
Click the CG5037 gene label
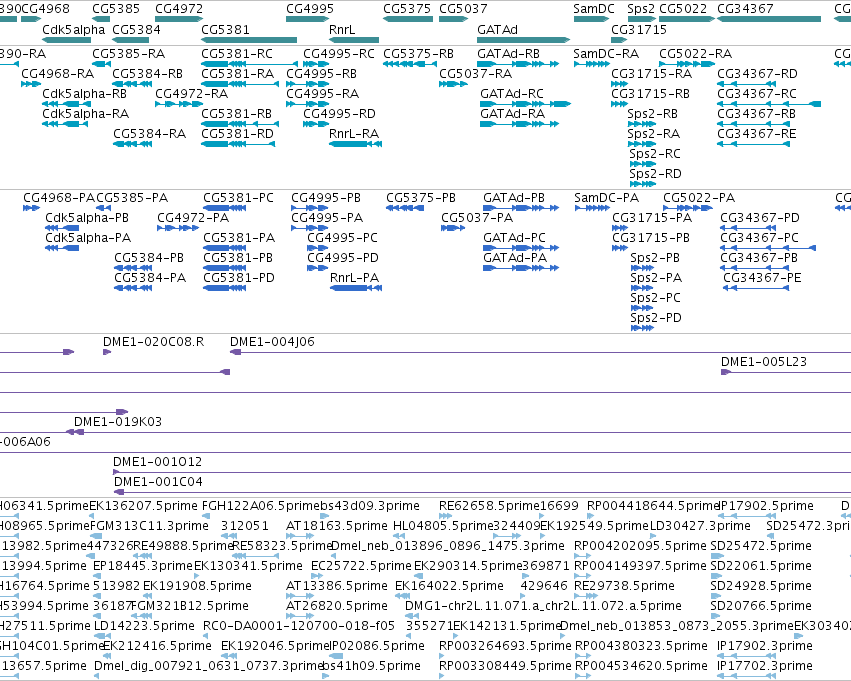[x=463, y=9]
